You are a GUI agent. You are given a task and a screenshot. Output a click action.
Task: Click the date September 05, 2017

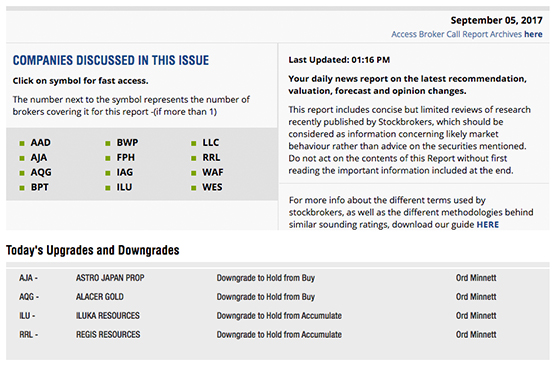coord(496,21)
